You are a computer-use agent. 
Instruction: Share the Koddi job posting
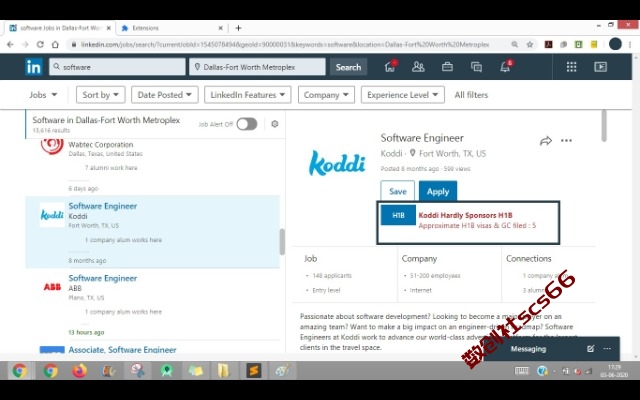(x=546, y=141)
